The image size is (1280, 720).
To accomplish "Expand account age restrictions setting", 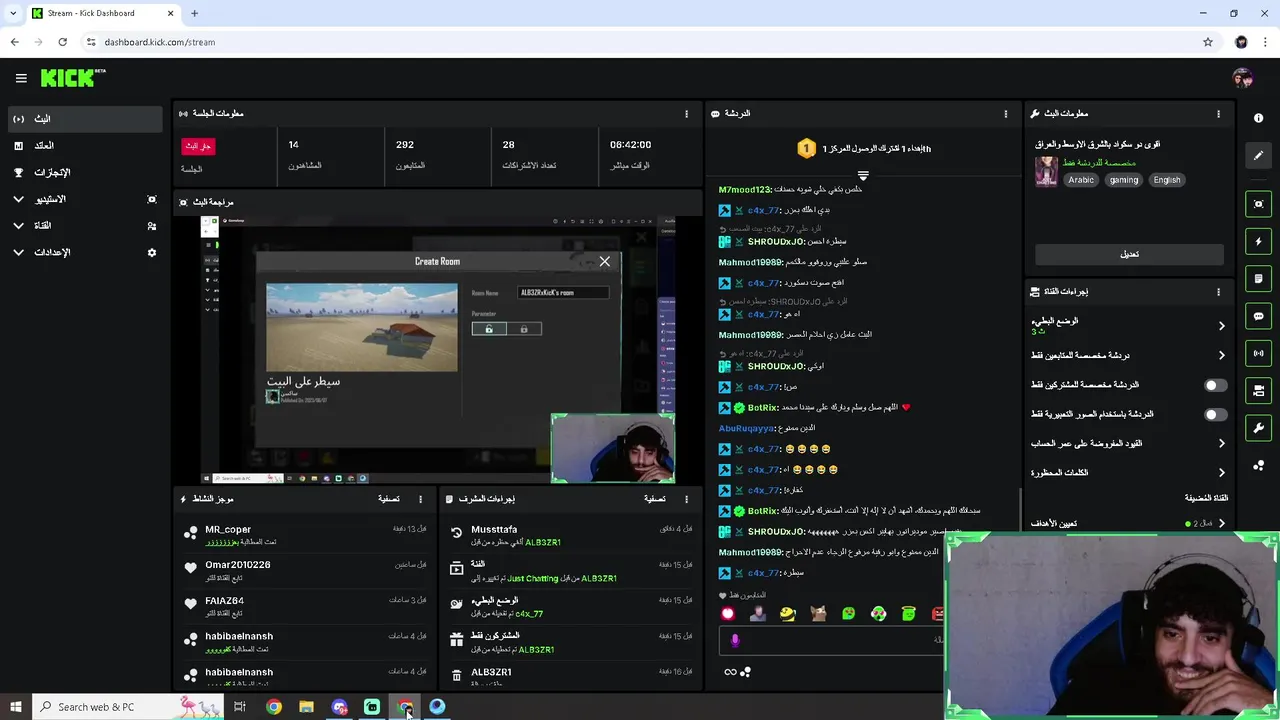I will point(1221,443).
